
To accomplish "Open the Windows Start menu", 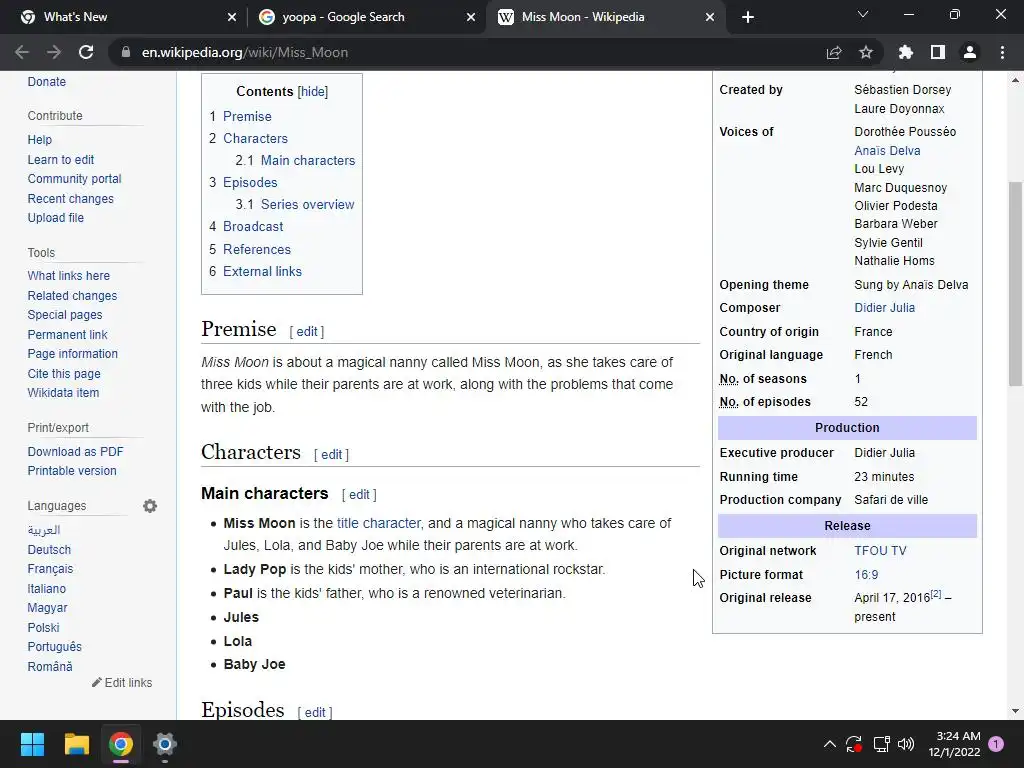I will pyautogui.click(x=32, y=744).
